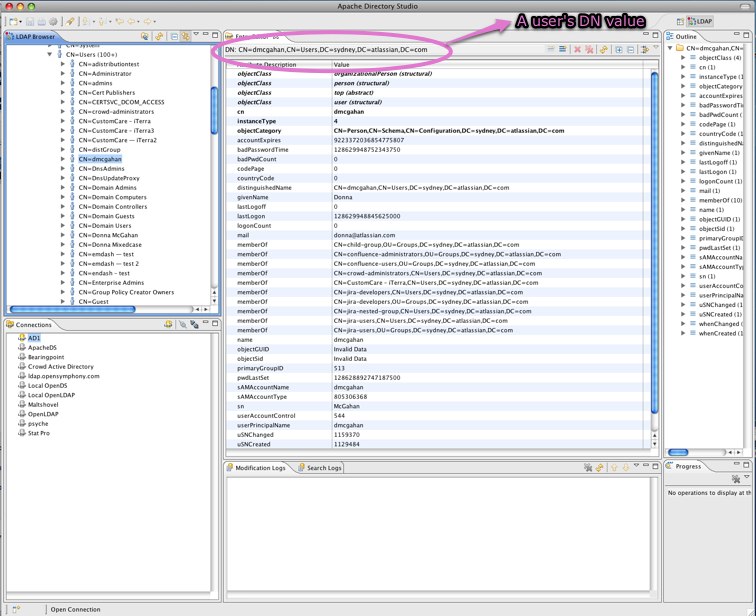756x616 pixels.
Task: Toggle Link with Editor in LDAP Browser
Action: coord(186,36)
